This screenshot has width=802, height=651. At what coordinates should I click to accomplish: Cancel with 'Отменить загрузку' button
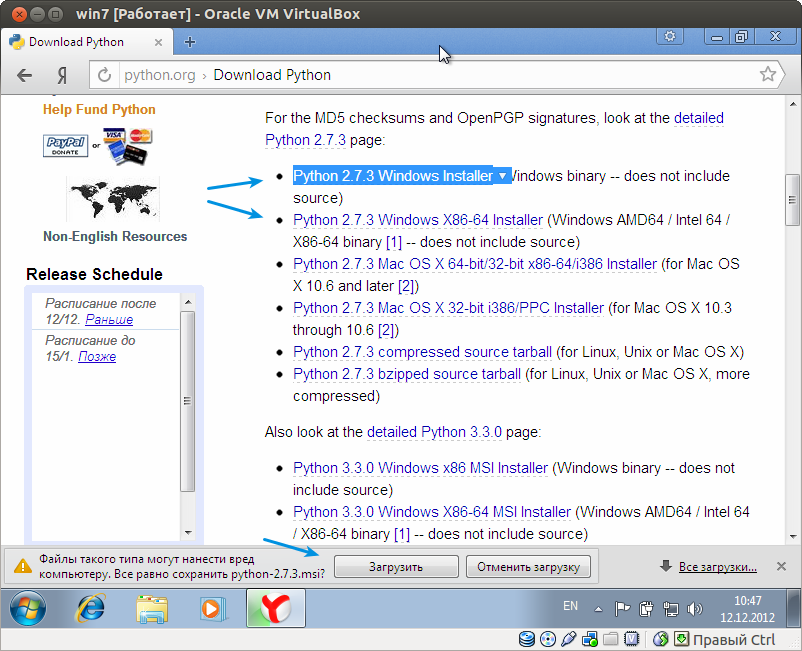click(x=528, y=567)
